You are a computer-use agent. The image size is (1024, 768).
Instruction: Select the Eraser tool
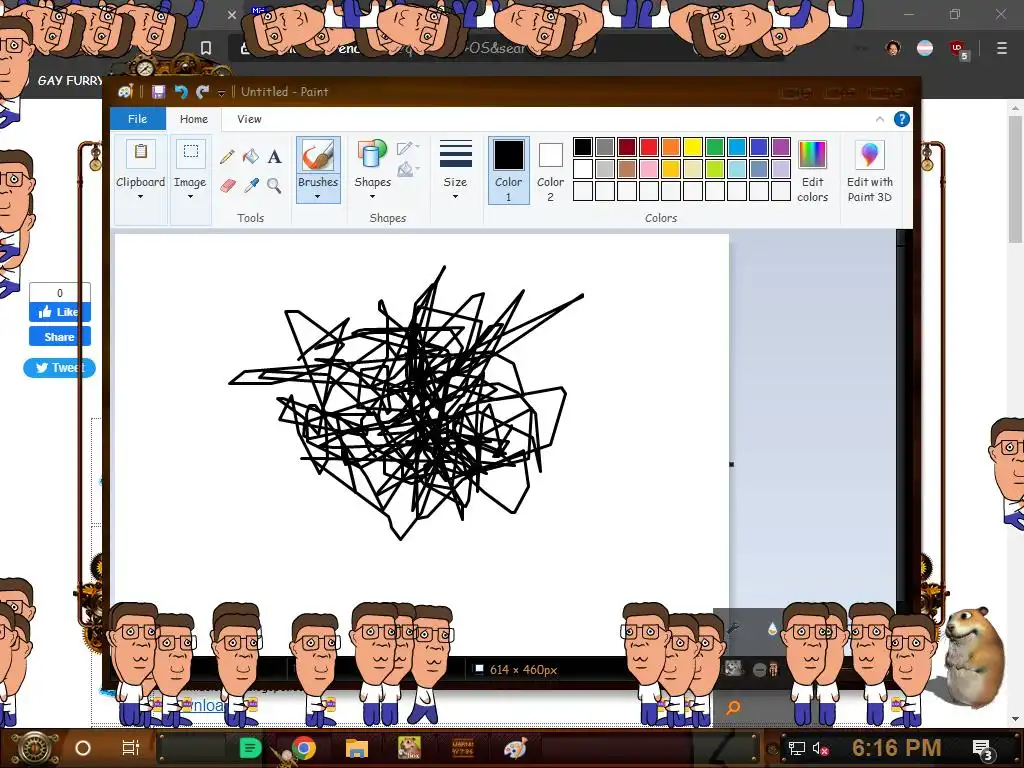click(x=227, y=186)
